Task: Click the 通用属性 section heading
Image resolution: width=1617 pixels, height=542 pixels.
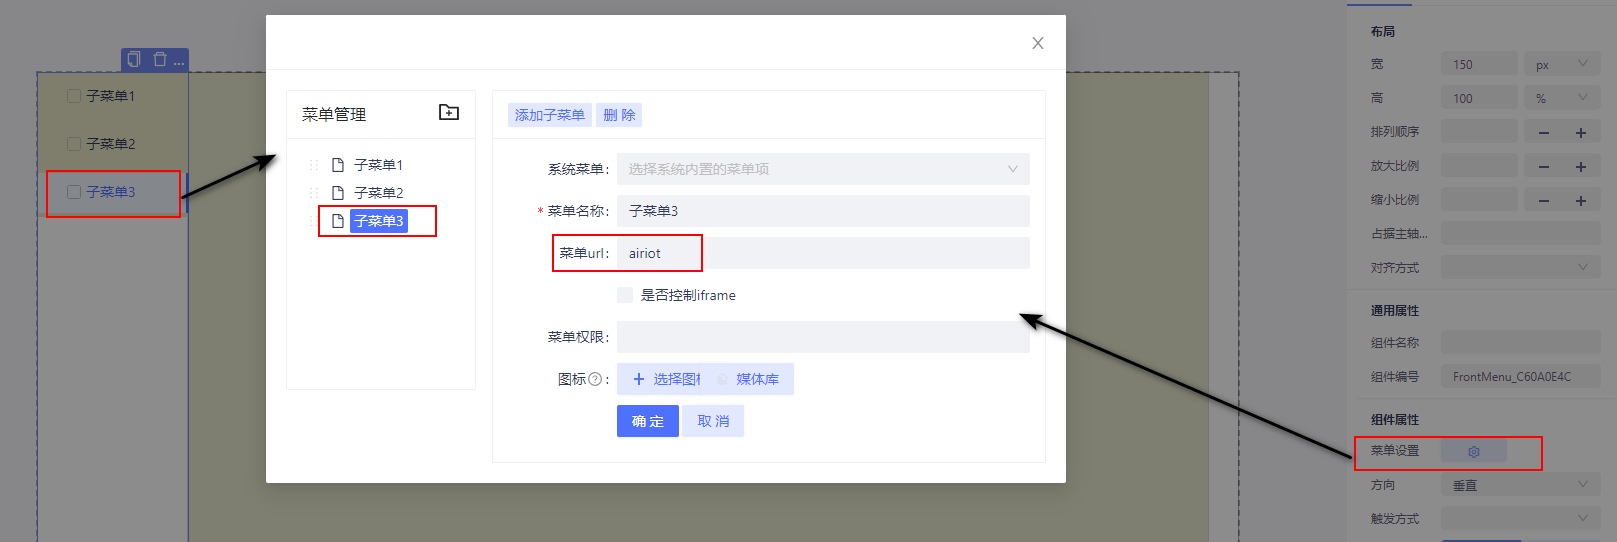Action: click(1395, 311)
